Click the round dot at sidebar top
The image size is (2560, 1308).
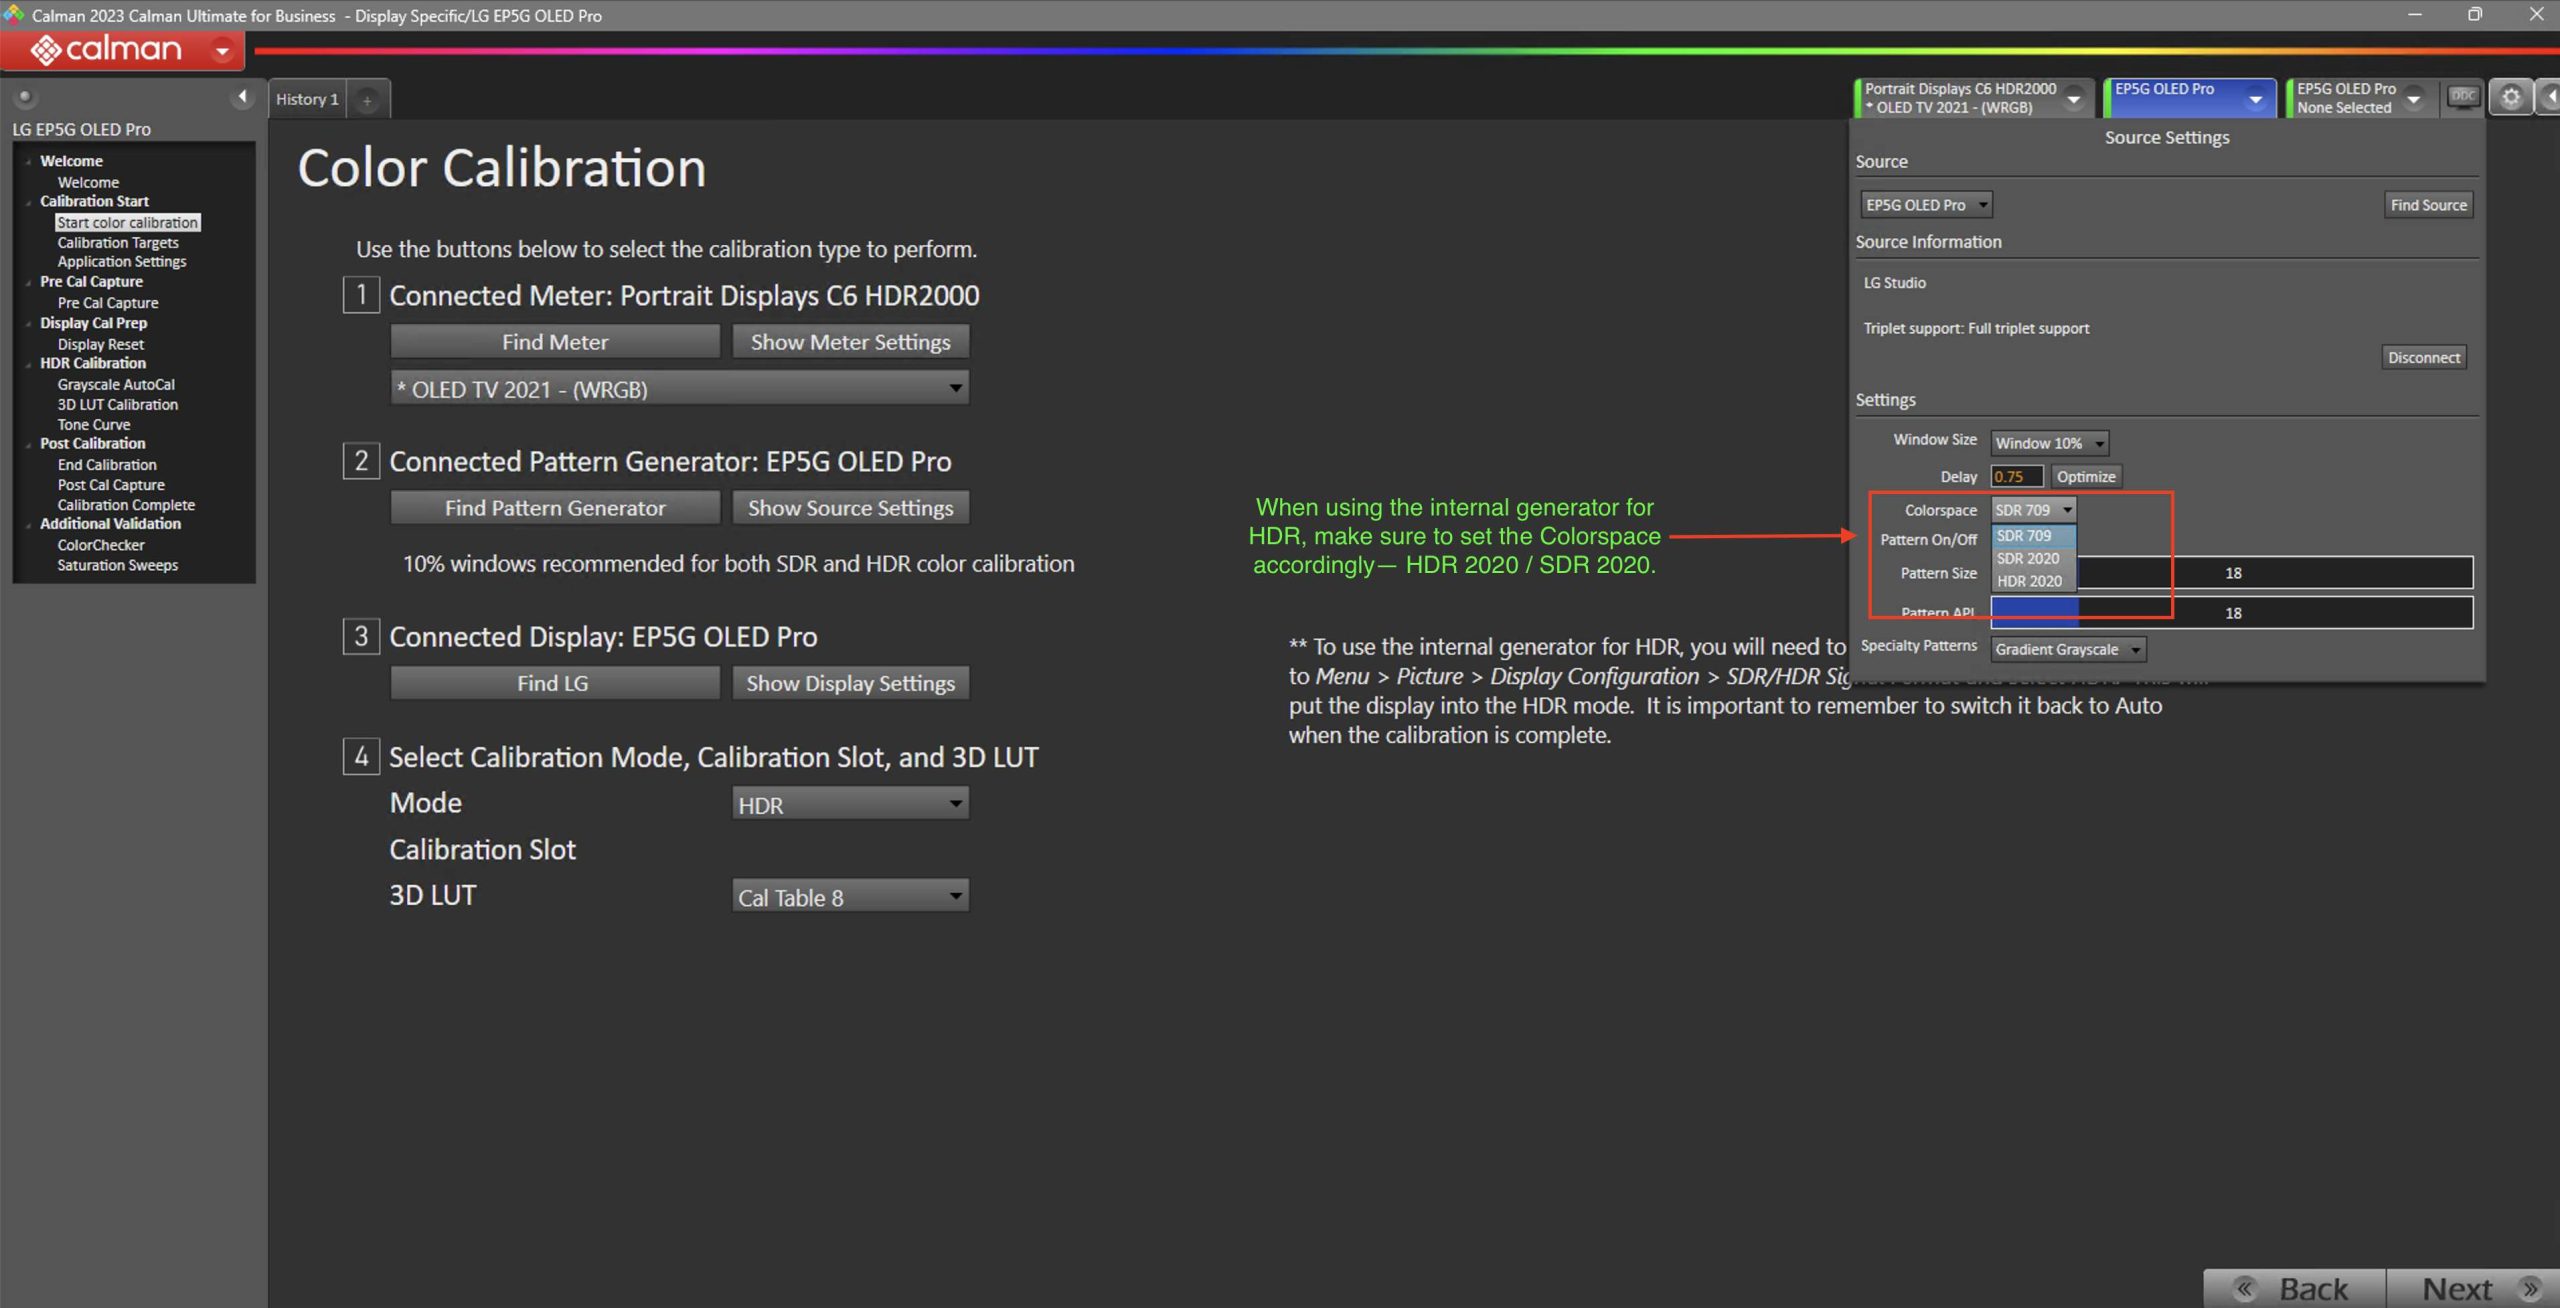[24, 97]
